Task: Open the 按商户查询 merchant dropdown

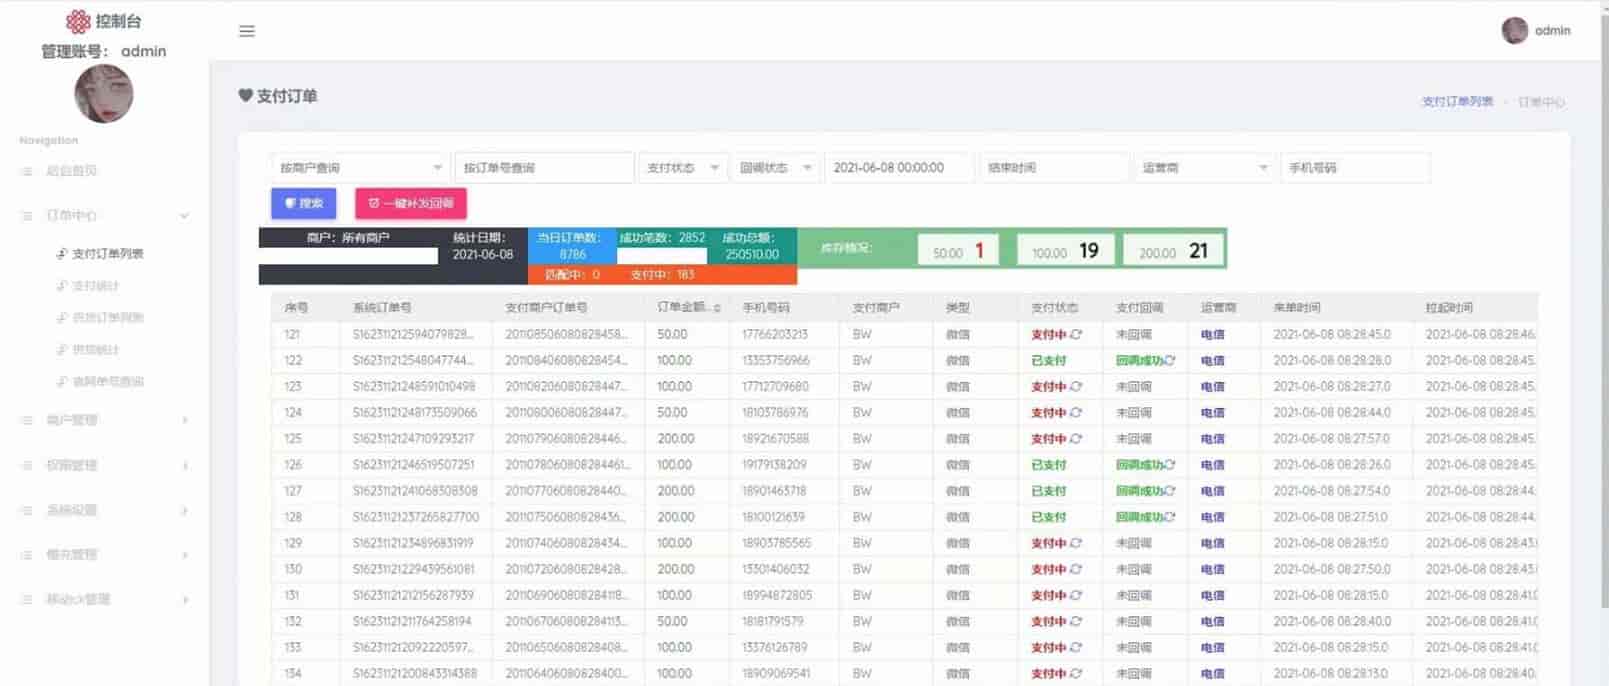Action: point(359,168)
